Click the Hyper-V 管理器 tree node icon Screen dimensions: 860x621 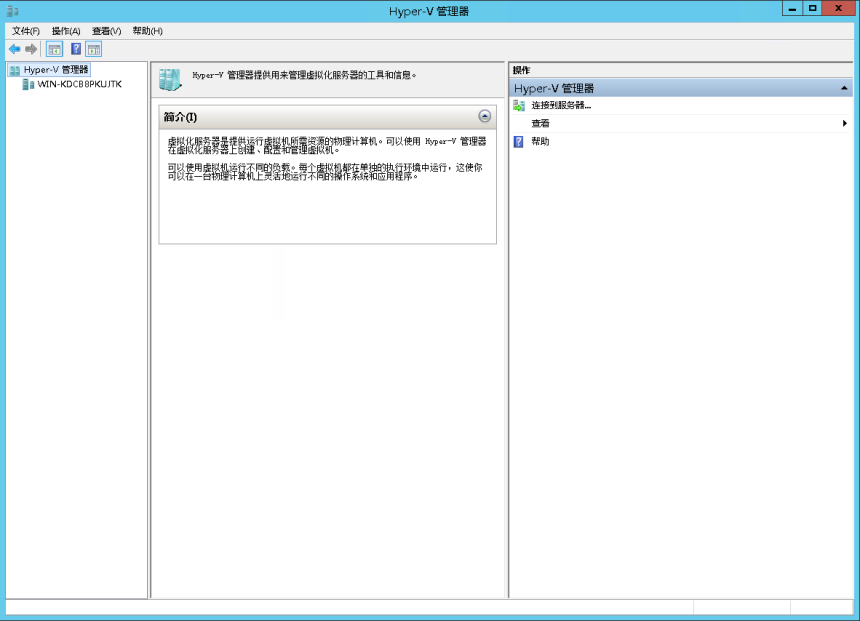click(15, 70)
